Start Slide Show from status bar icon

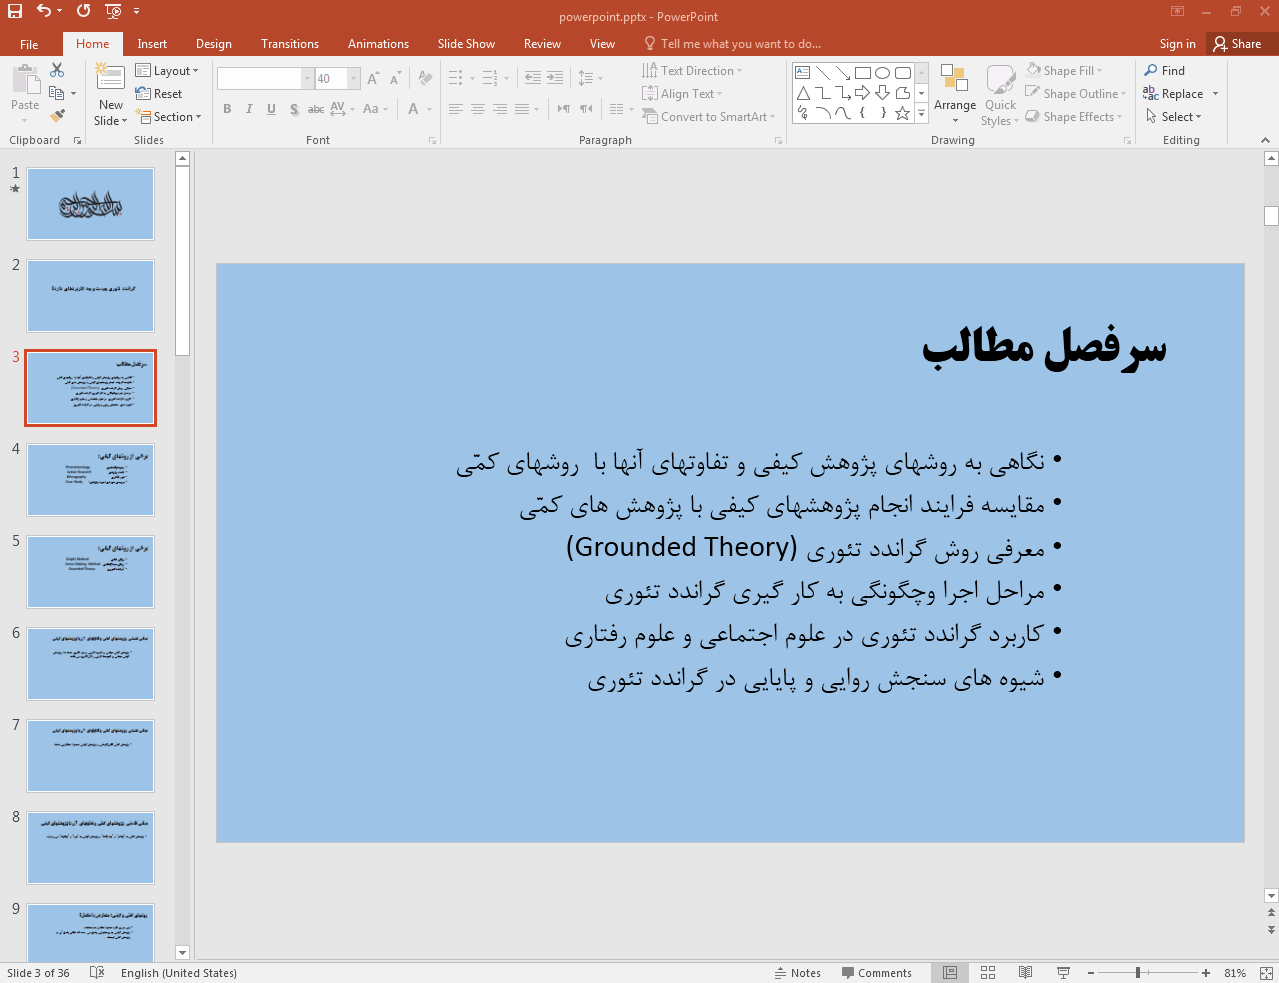click(x=1063, y=973)
